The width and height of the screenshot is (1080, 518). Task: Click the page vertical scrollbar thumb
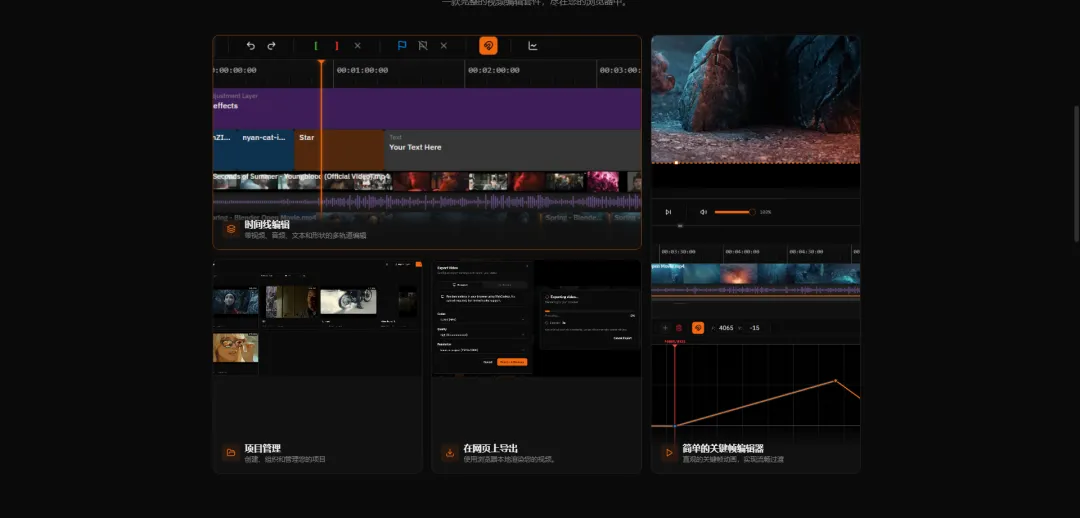click(x=1076, y=173)
